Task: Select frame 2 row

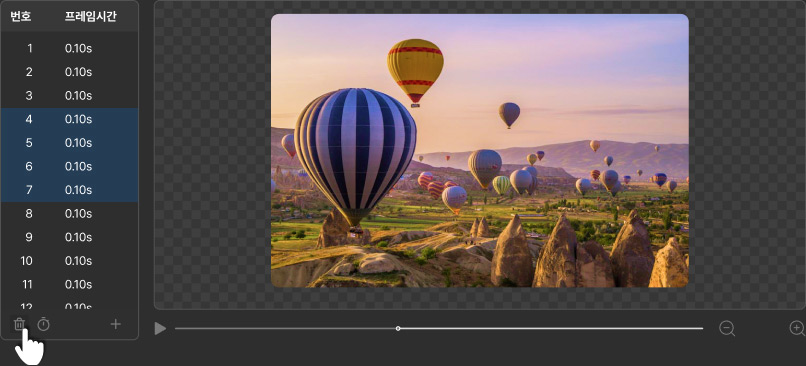Action: click(x=69, y=72)
